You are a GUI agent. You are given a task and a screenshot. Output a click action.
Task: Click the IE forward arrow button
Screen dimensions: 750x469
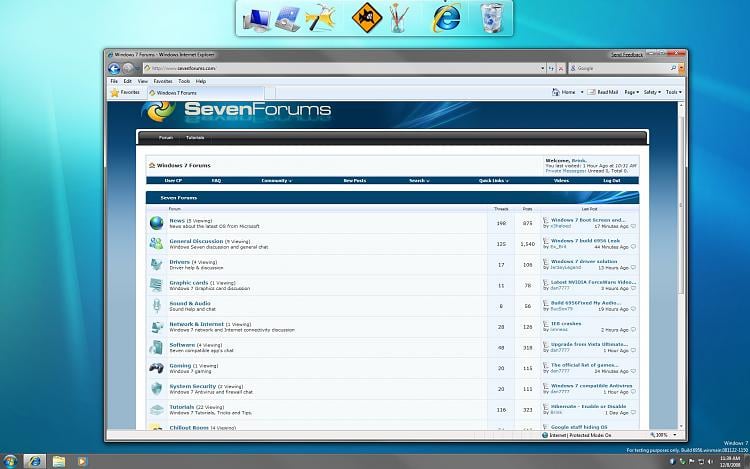pyautogui.click(x=128, y=68)
